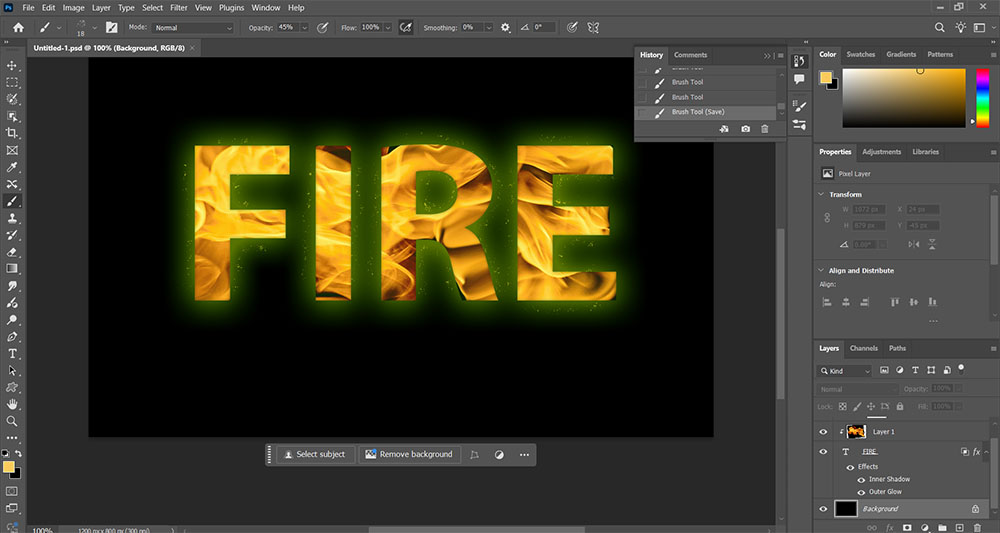Delete current history state with trash icon
Image resolution: width=1000 pixels, height=533 pixels.
[x=765, y=129]
